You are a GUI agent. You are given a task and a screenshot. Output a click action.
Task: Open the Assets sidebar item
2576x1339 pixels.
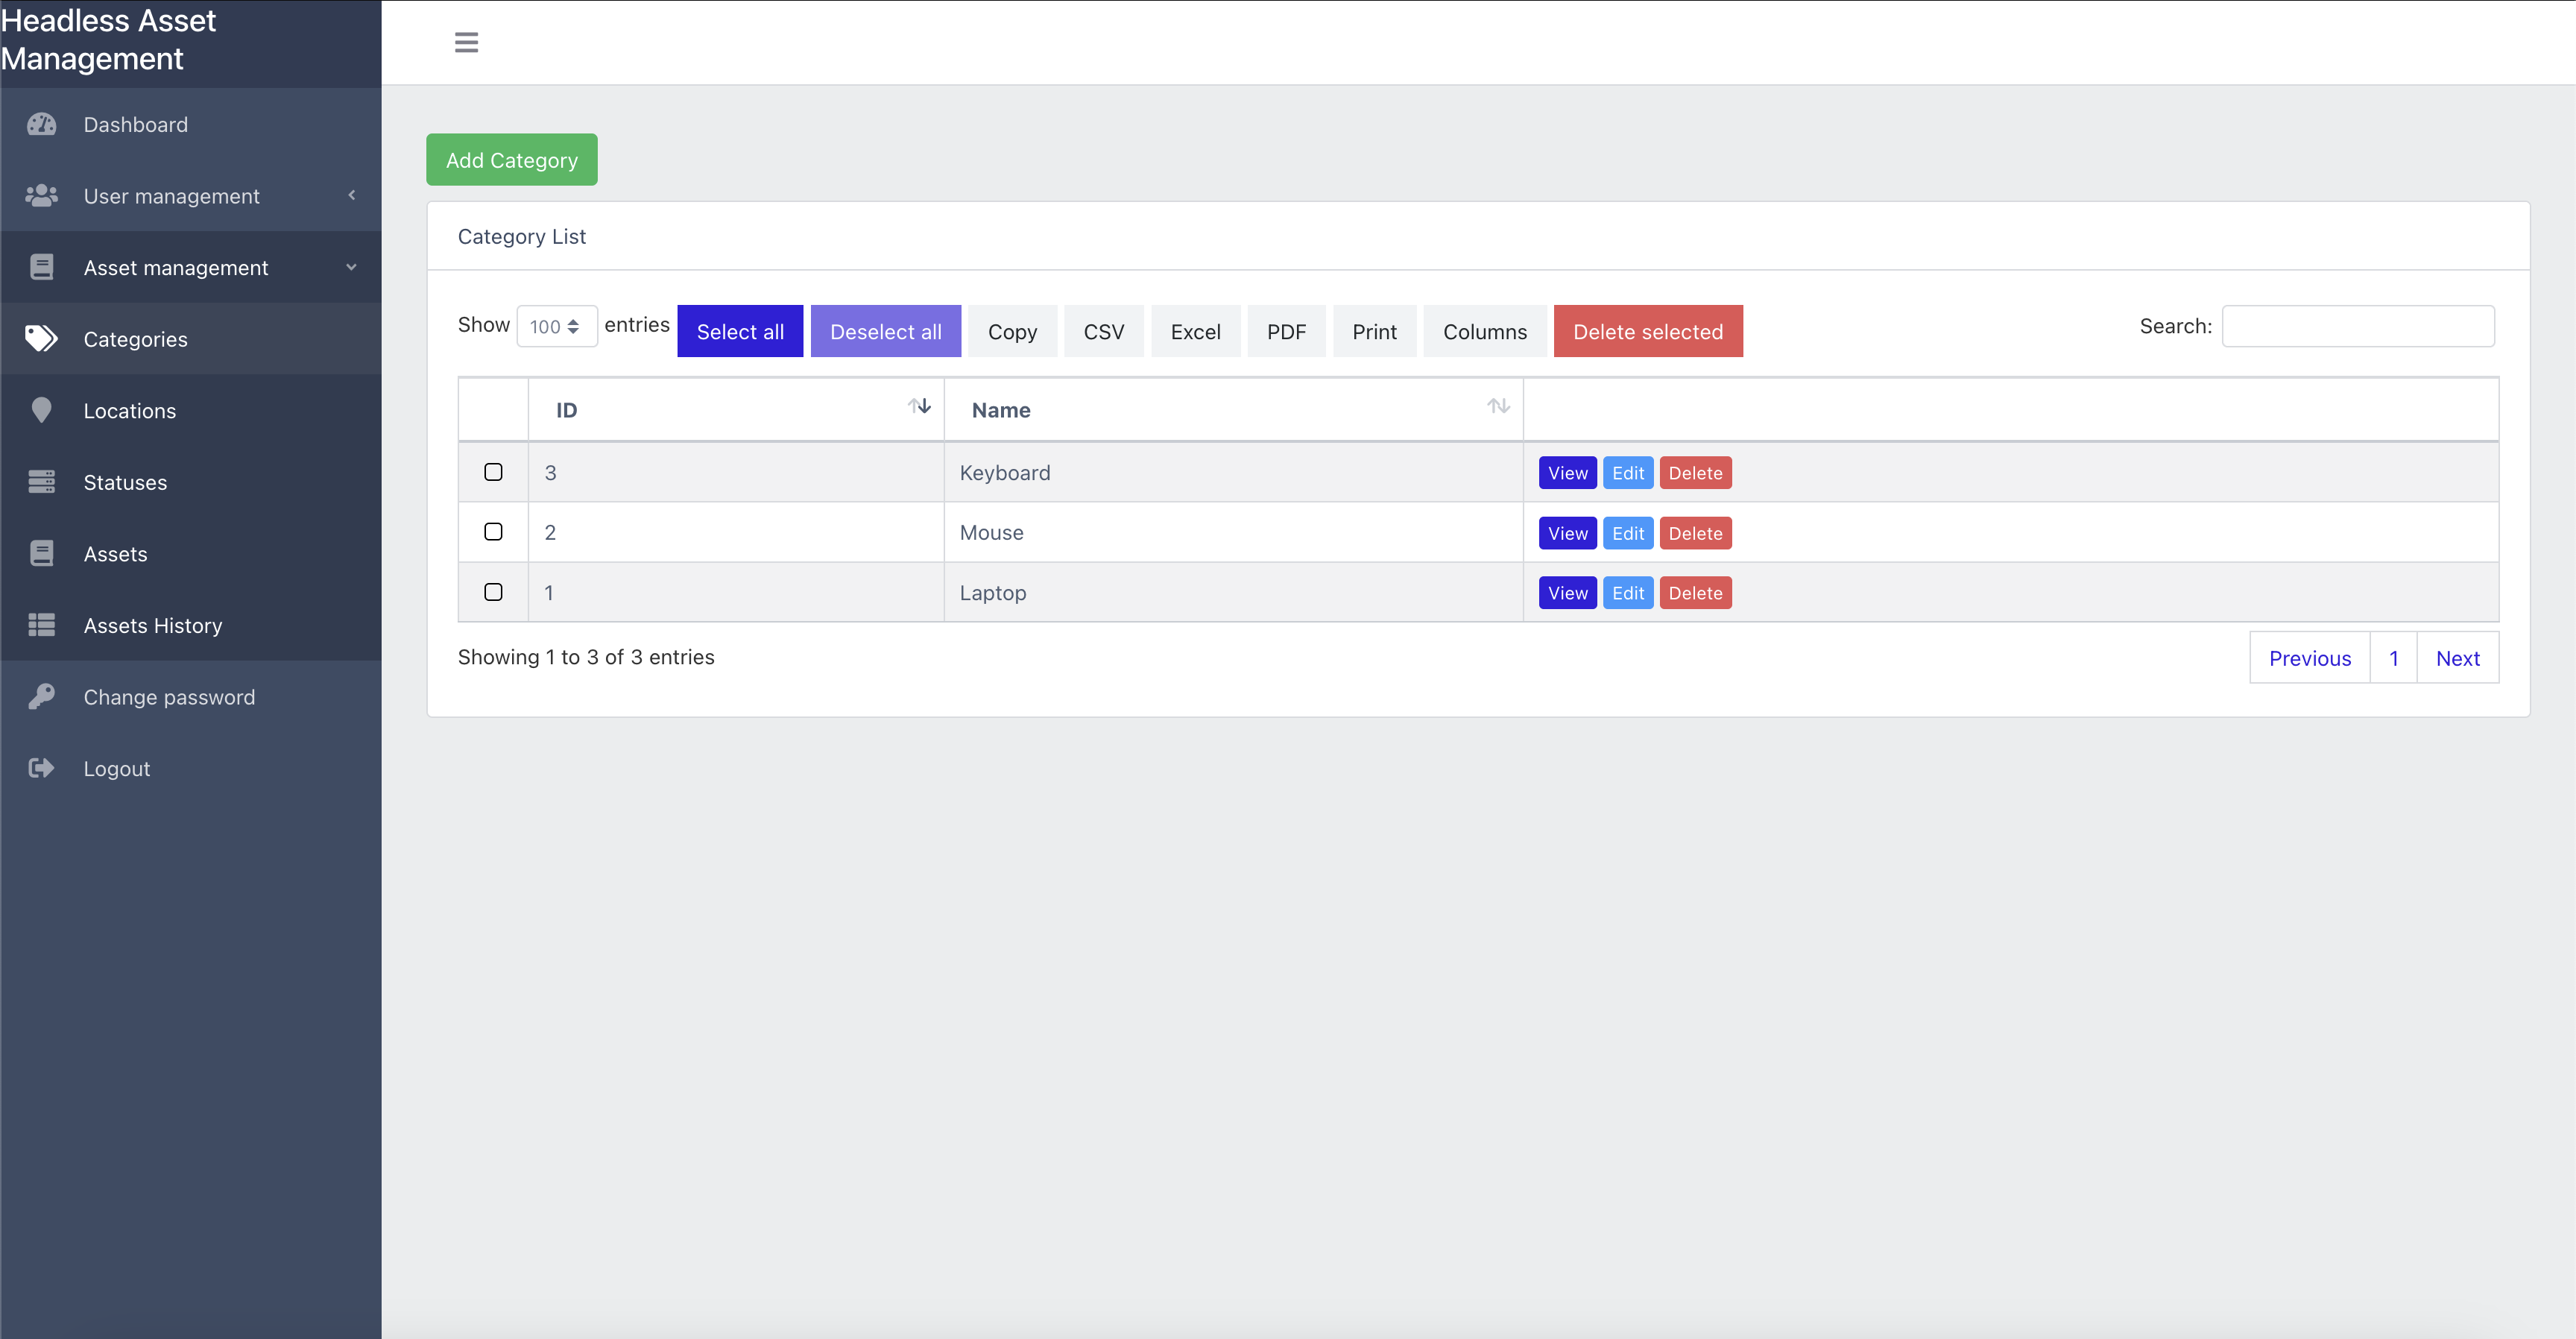click(x=116, y=554)
